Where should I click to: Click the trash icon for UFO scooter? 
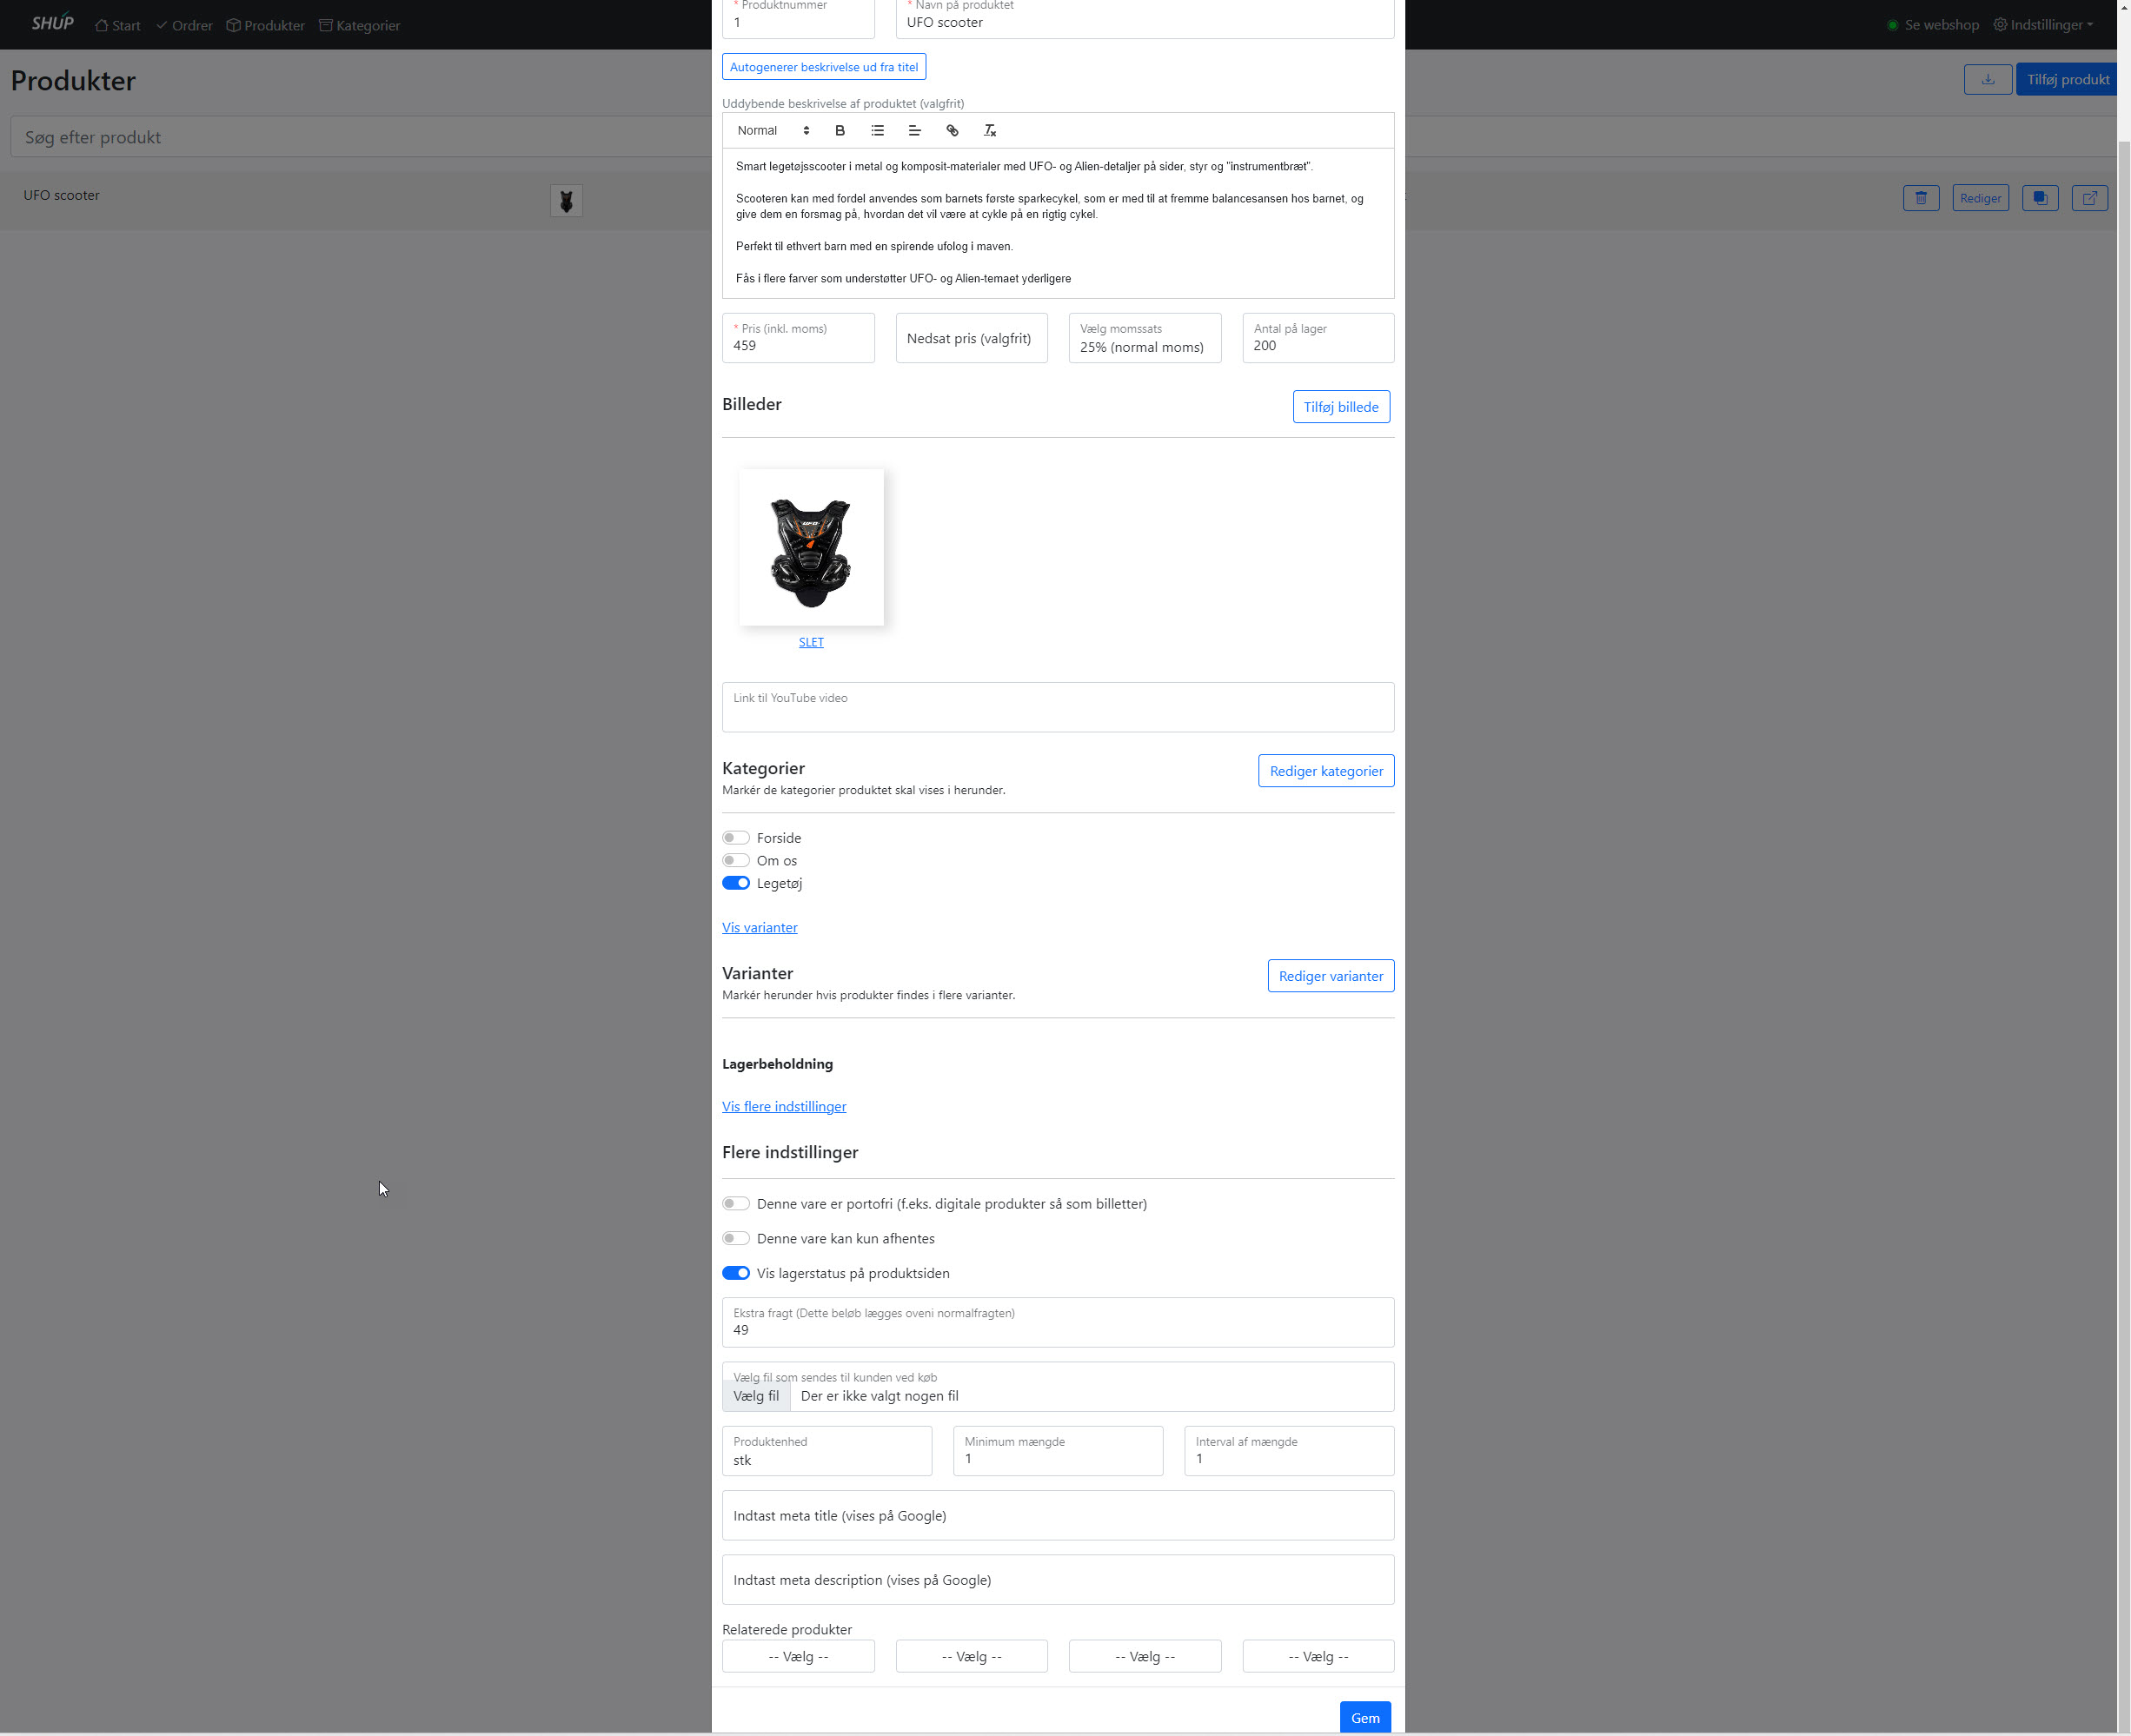coord(1920,198)
